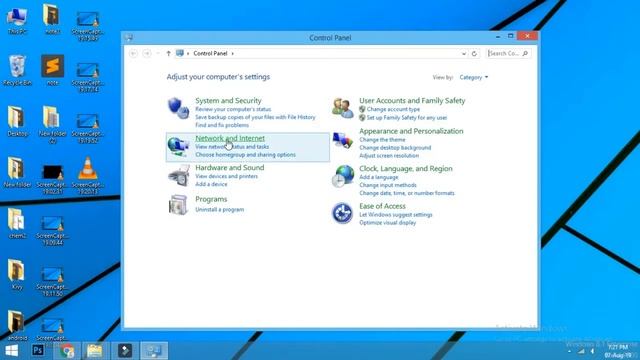Open the recent locations dropdown arrow
640x360 pixels.
pos(158,53)
